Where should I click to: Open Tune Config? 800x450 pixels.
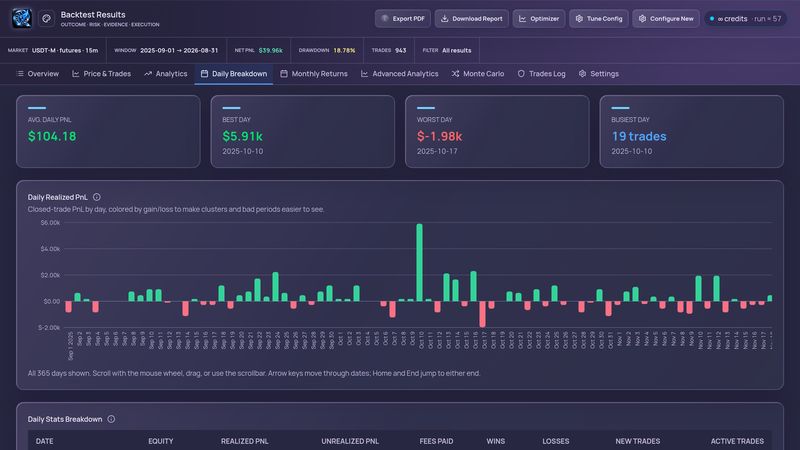[x=598, y=18]
